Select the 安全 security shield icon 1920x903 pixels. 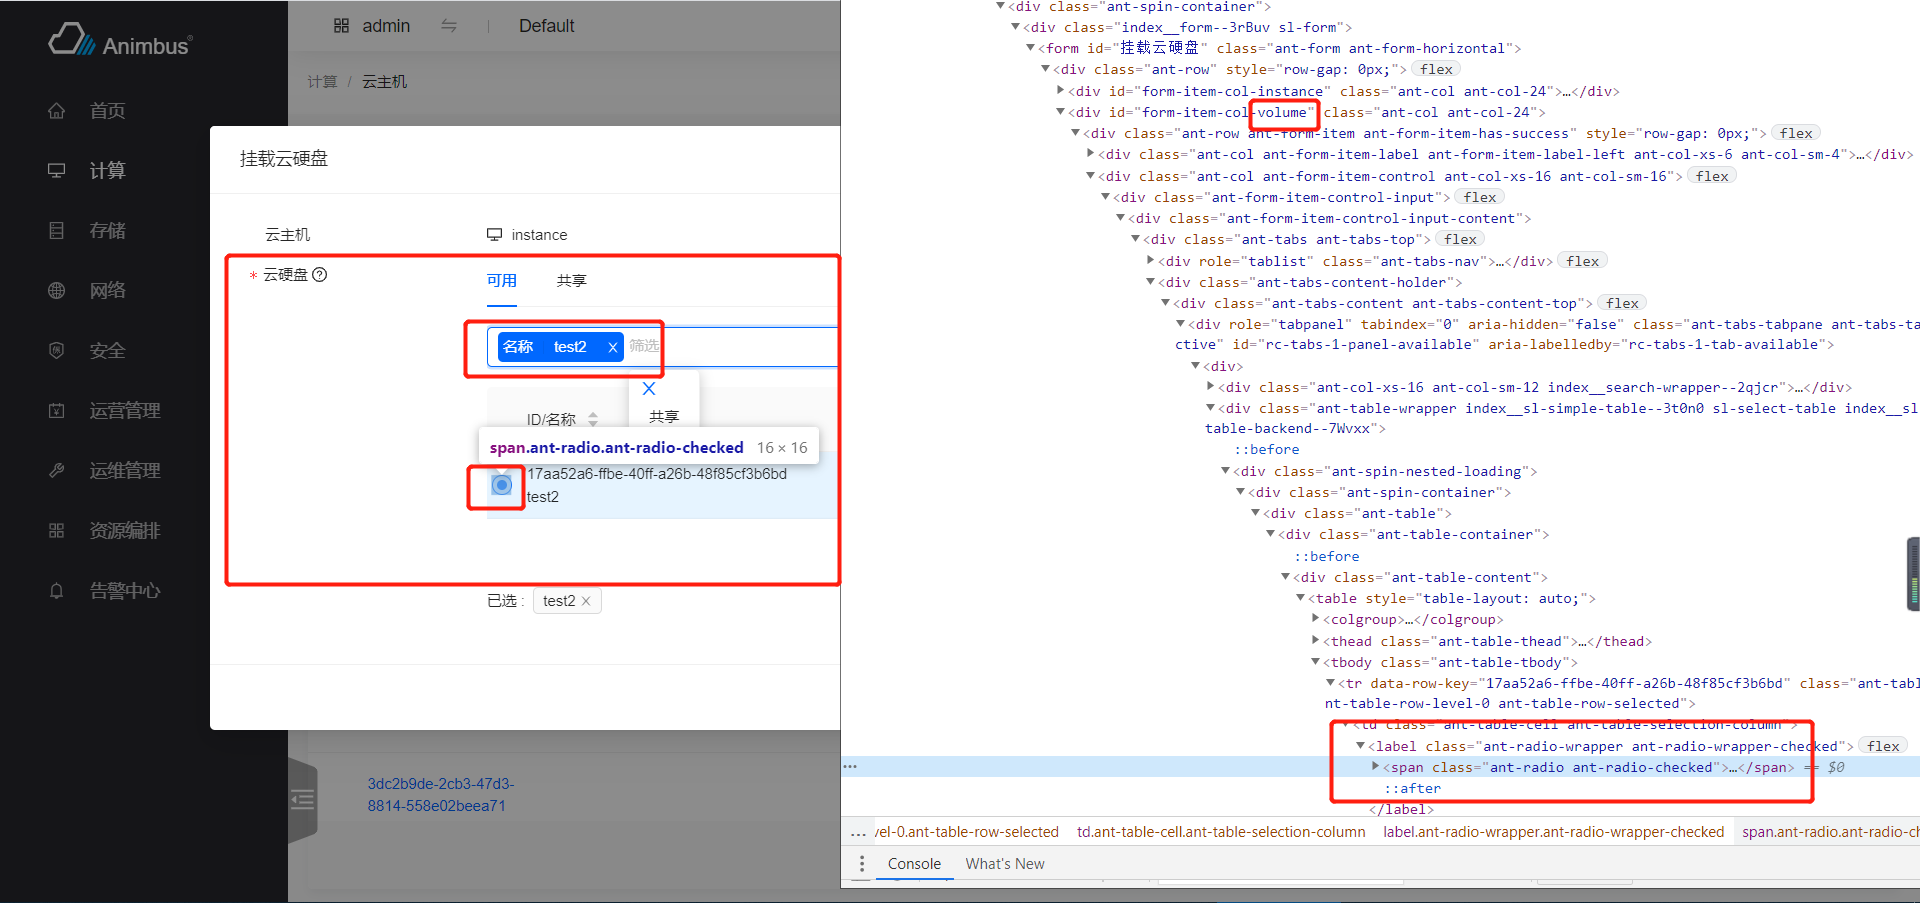[x=57, y=350]
